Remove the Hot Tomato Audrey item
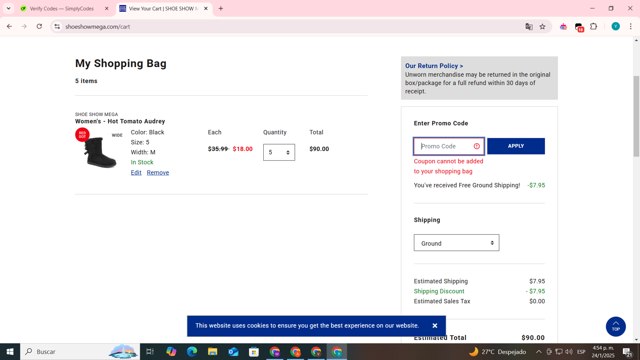Viewport: 640px width, 360px height. pos(158,173)
